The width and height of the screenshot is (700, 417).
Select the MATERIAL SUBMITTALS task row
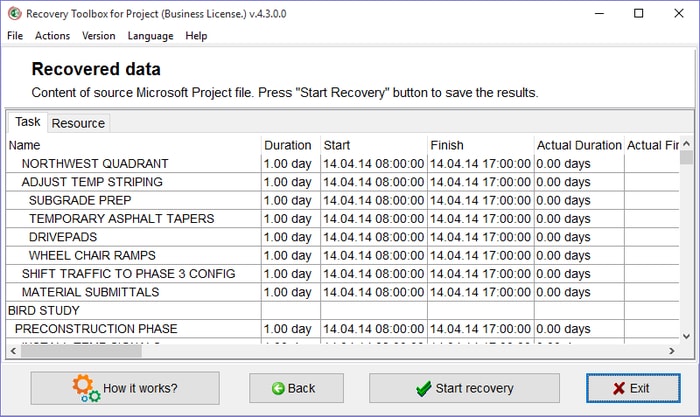pos(343,292)
